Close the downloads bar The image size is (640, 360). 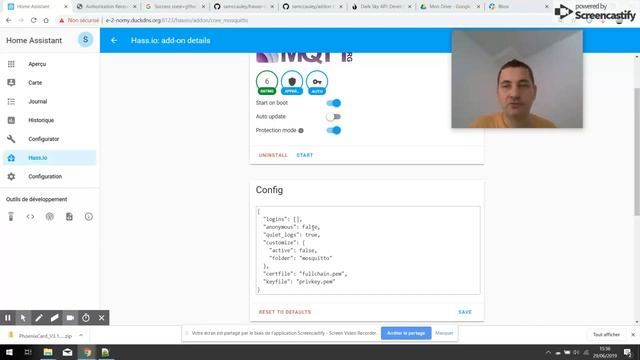[x=633, y=335]
